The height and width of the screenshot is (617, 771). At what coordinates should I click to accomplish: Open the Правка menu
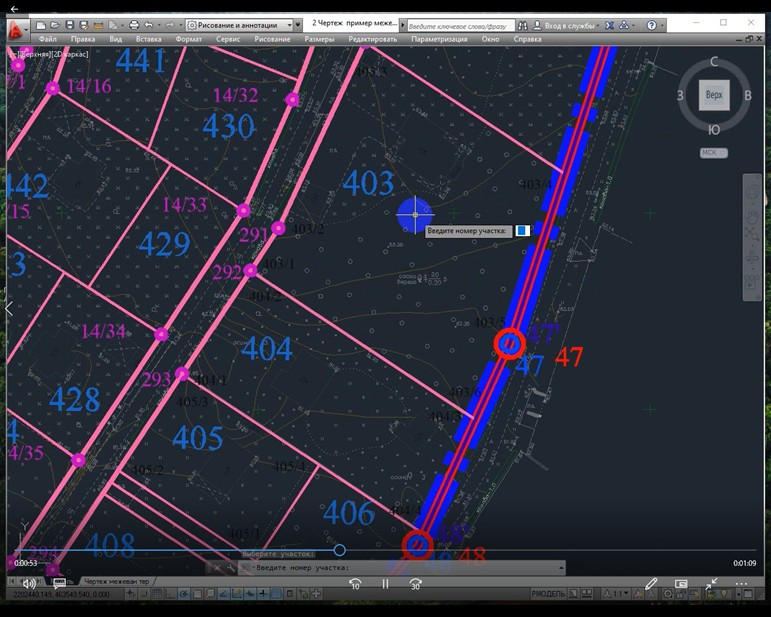[x=83, y=39]
